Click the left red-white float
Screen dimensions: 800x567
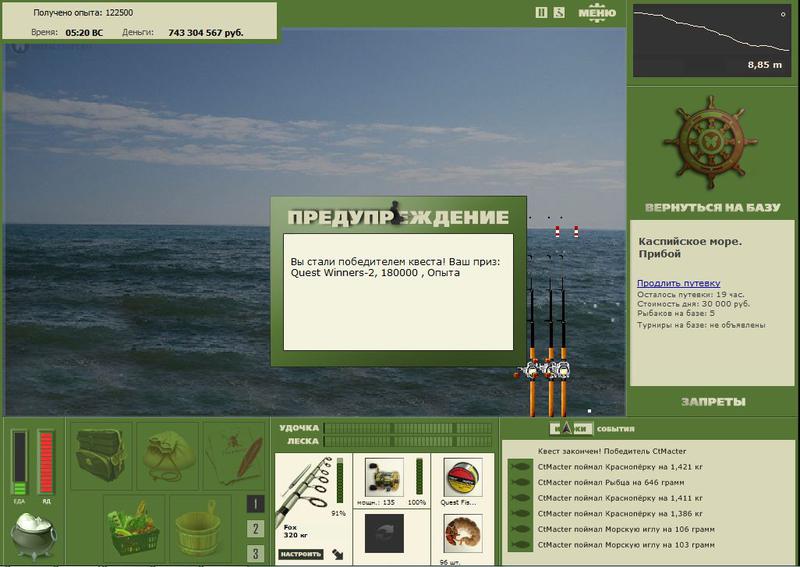pos(557,231)
